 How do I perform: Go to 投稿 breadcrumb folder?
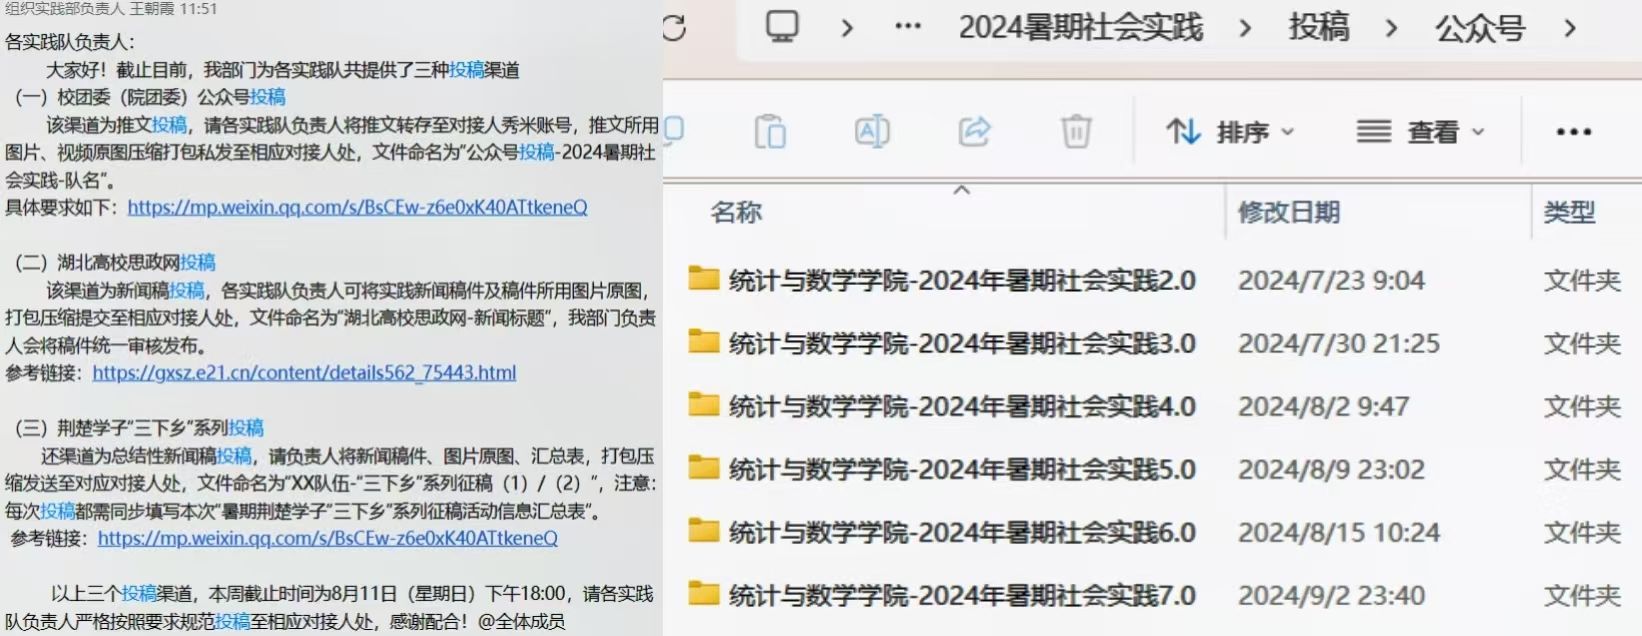(x=1318, y=28)
